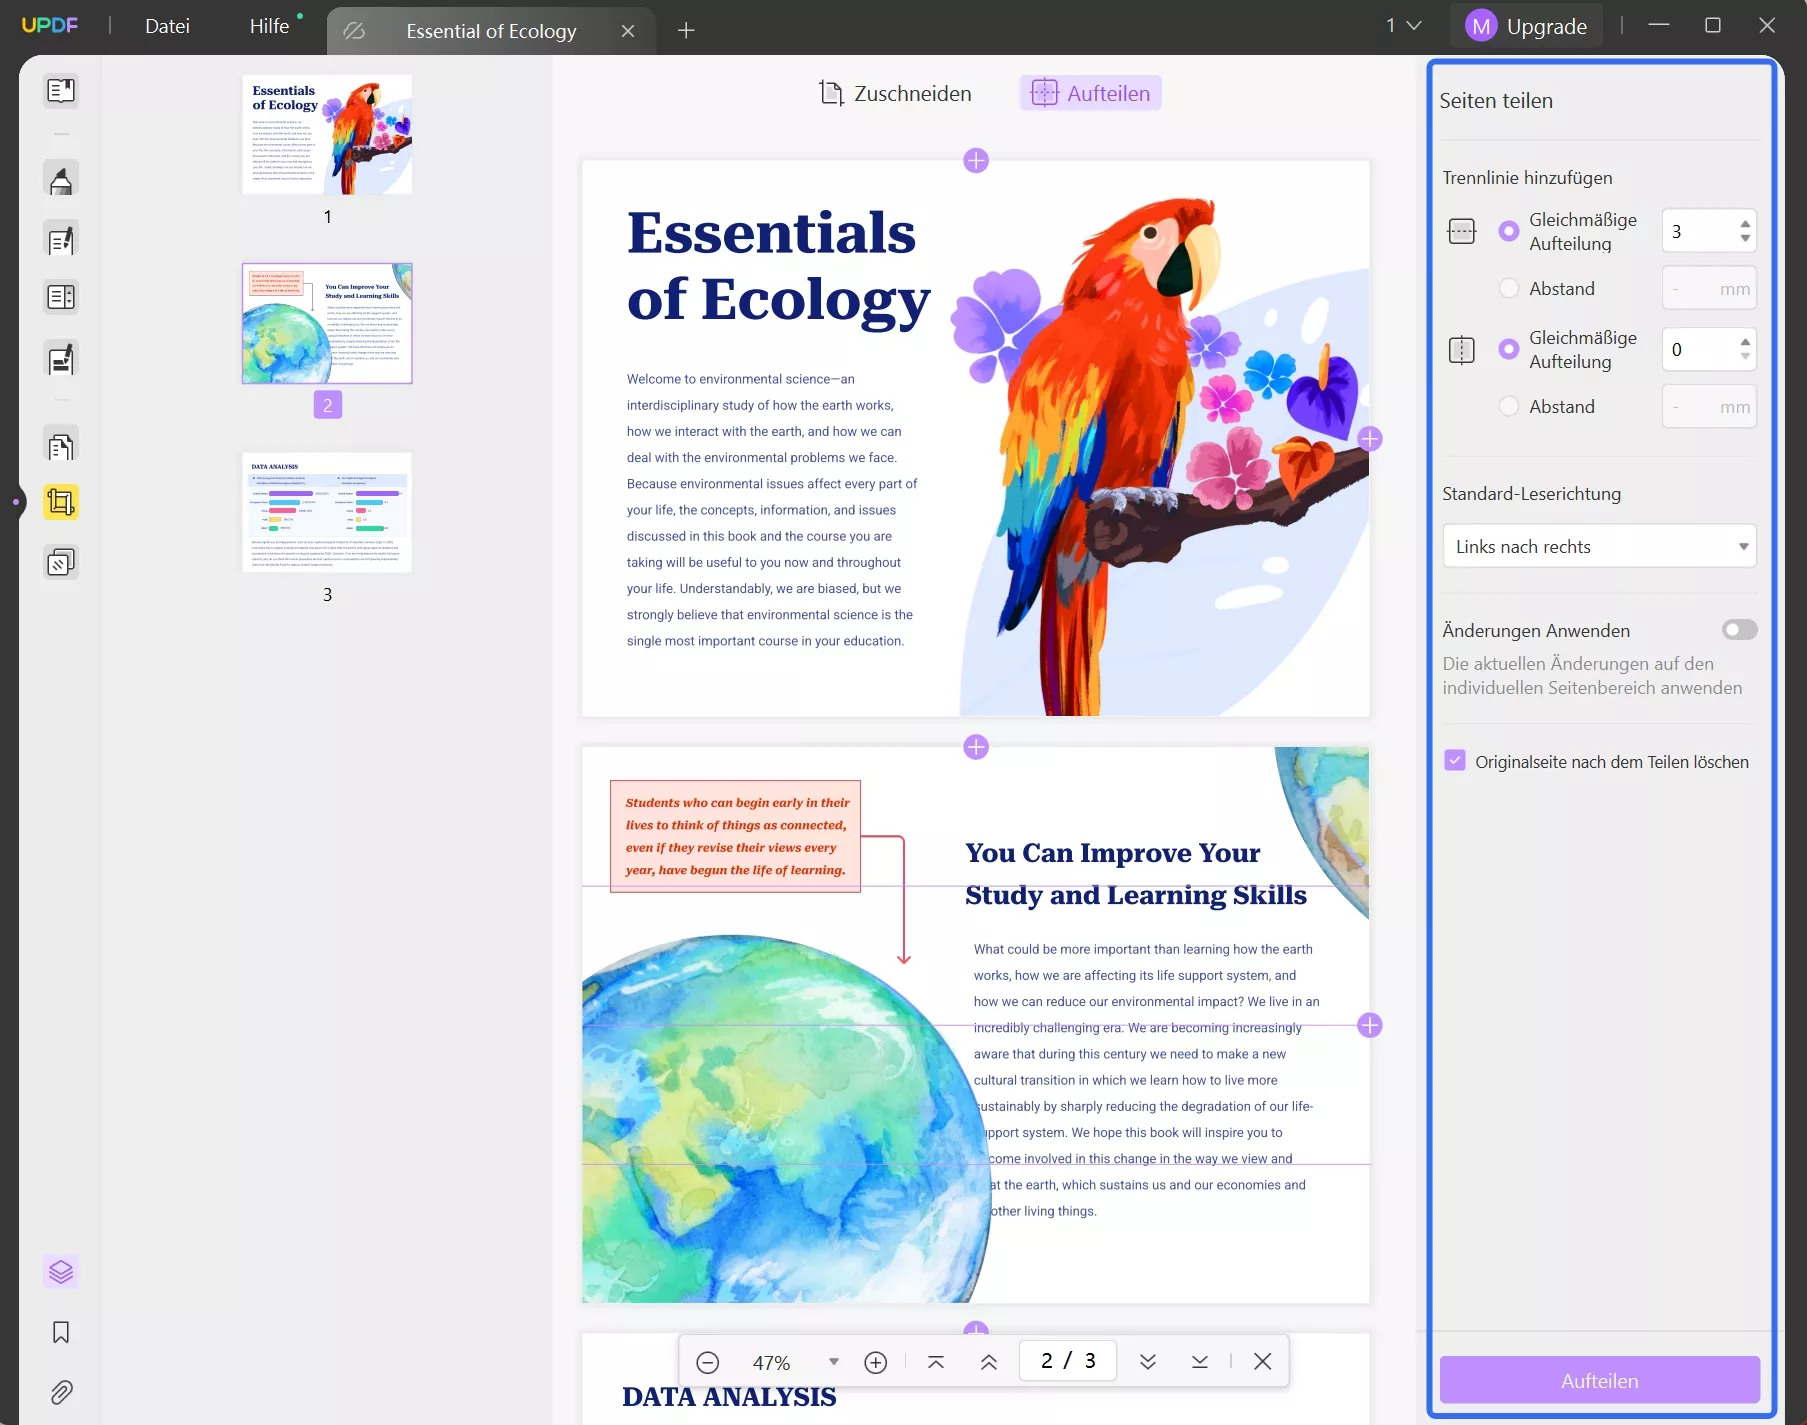Uncheck Originalseite nach dem Teilen löschen
This screenshot has width=1807, height=1425.
click(x=1455, y=761)
